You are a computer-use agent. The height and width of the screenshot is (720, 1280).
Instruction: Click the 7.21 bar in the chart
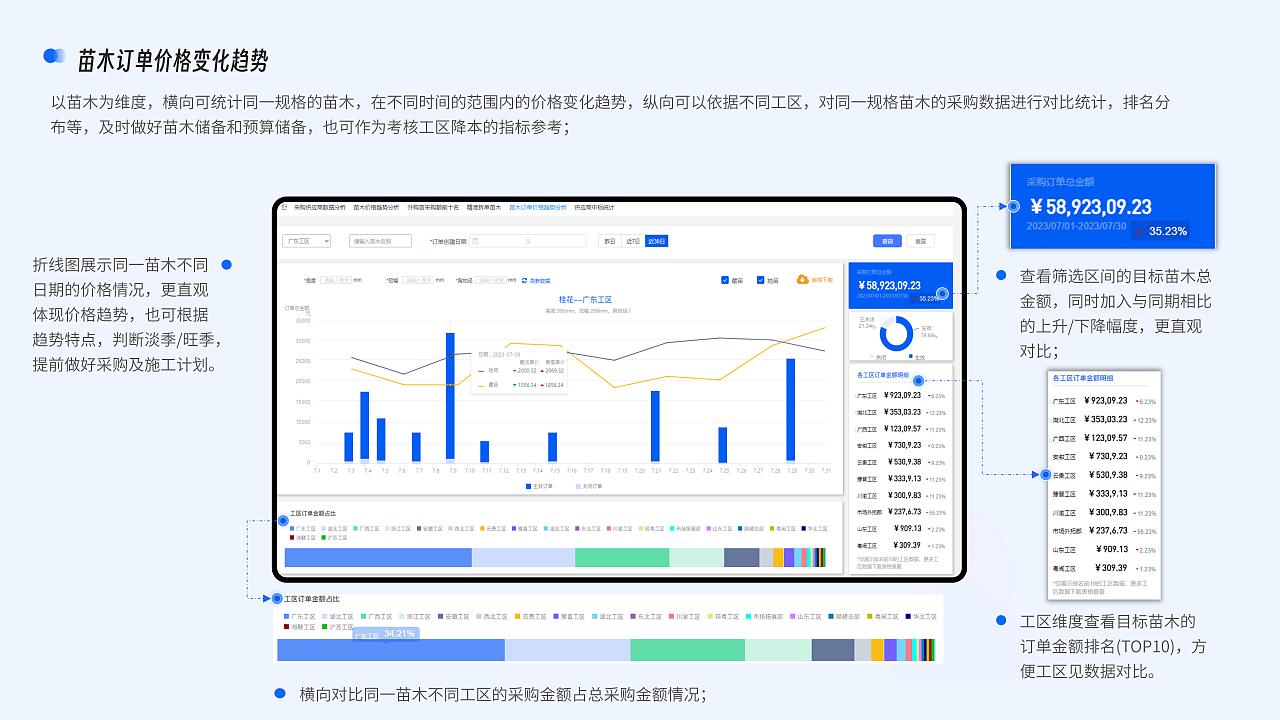(x=655, y=426)
